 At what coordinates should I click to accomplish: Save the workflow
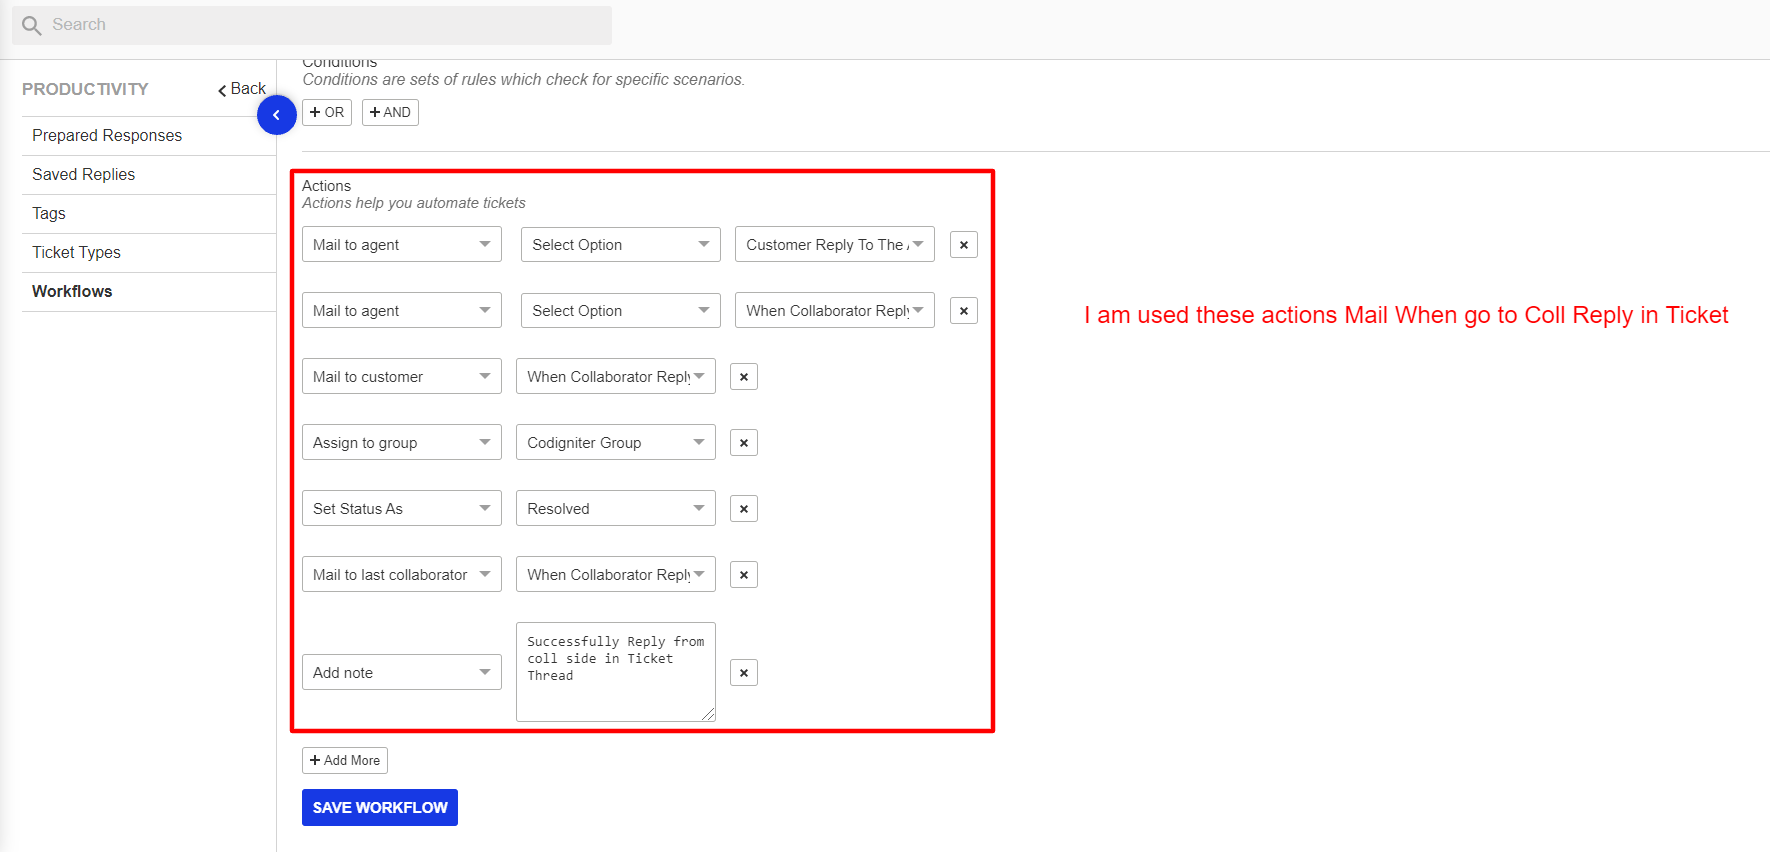pos(380,808)
